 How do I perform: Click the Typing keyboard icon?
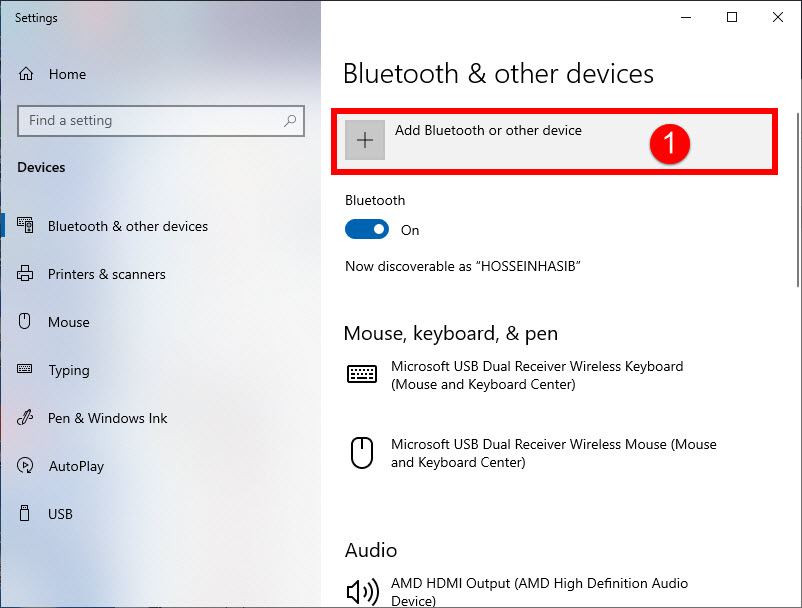(25, 369)
